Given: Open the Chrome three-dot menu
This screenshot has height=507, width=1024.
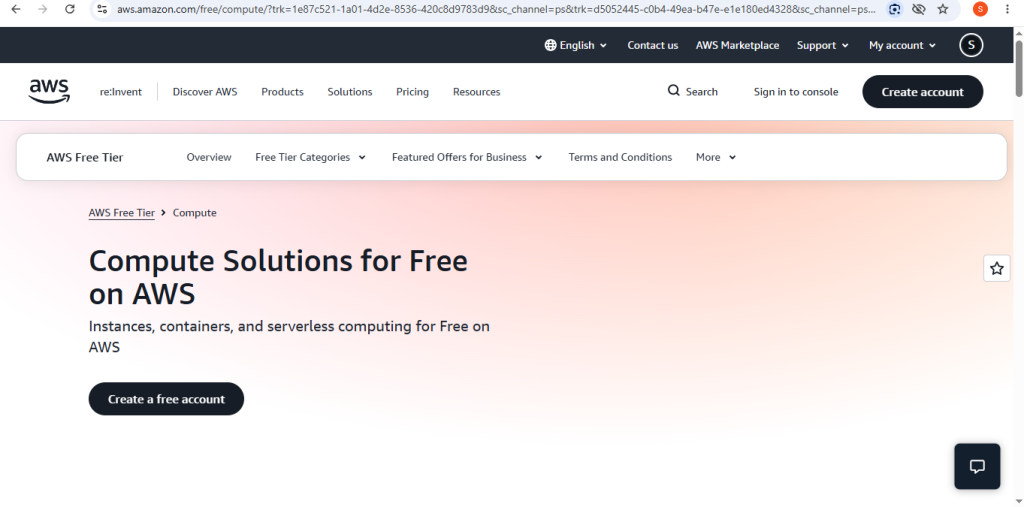Looking at the screenshot, I should click(1008, 9).
